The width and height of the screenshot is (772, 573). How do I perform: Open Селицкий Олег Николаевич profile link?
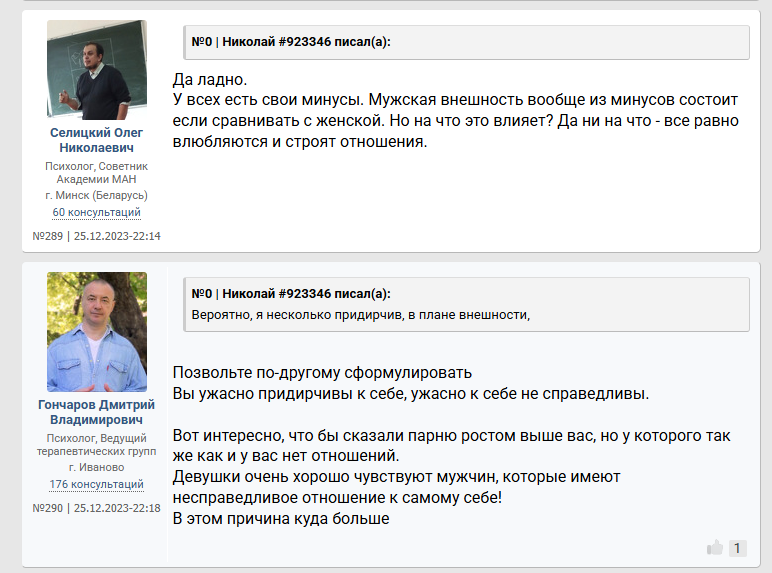pos(96,140)
